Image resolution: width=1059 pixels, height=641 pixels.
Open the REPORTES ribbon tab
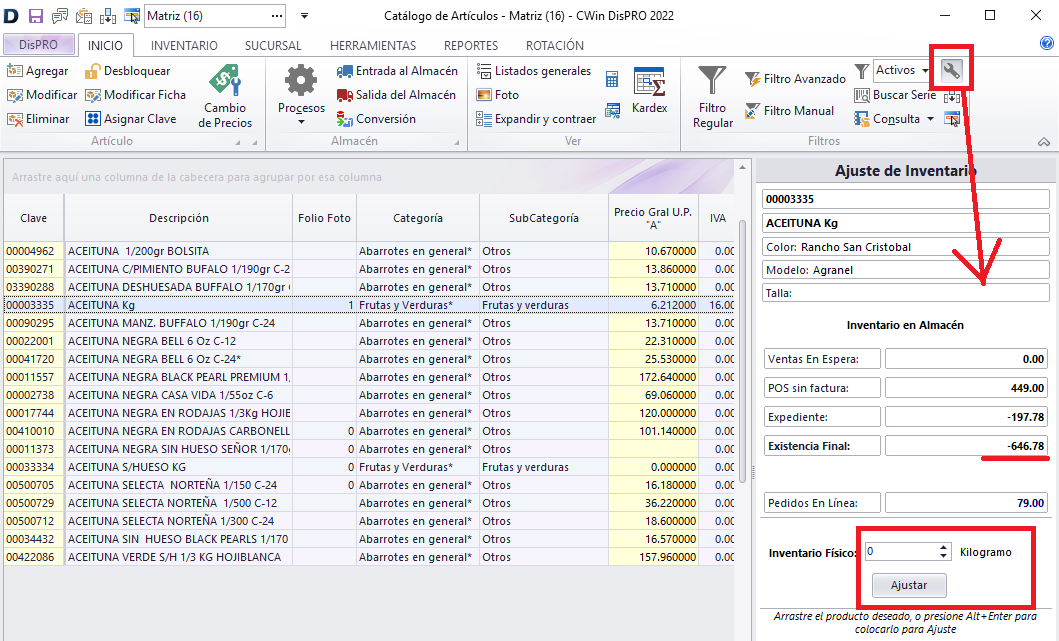coord(470,46)
